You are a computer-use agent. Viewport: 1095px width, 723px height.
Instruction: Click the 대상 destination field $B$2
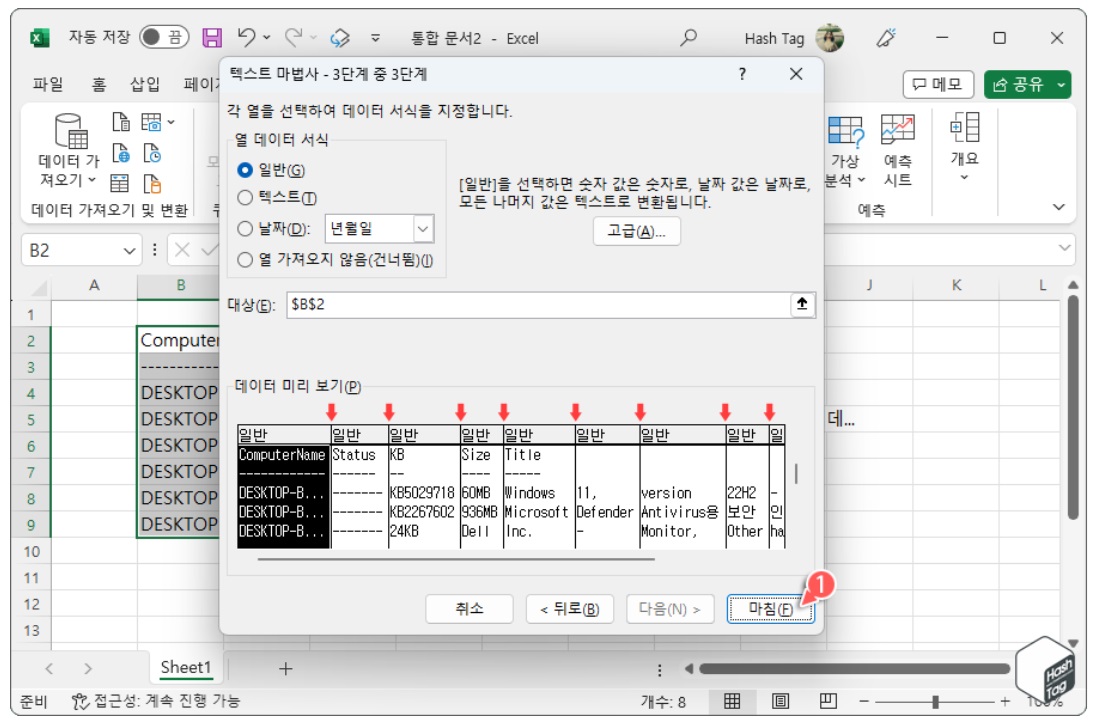coord(537,305)
